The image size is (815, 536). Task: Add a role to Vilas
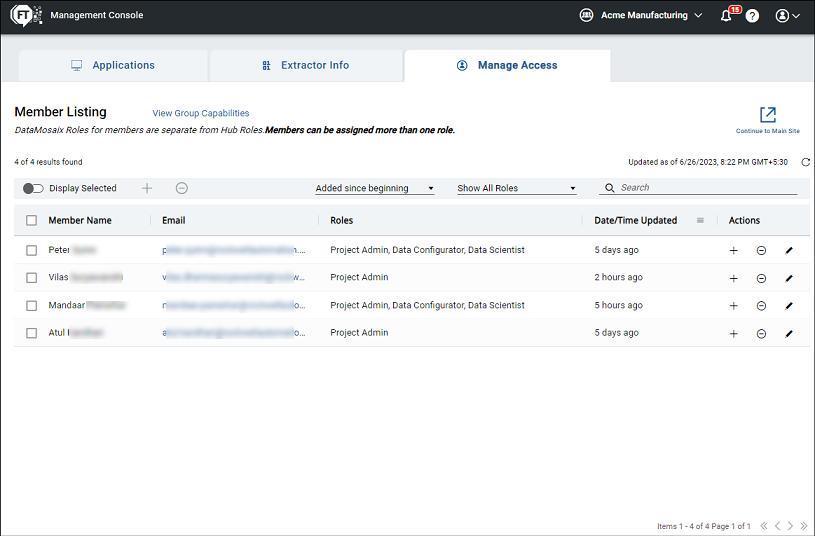[x=733, y=278]
